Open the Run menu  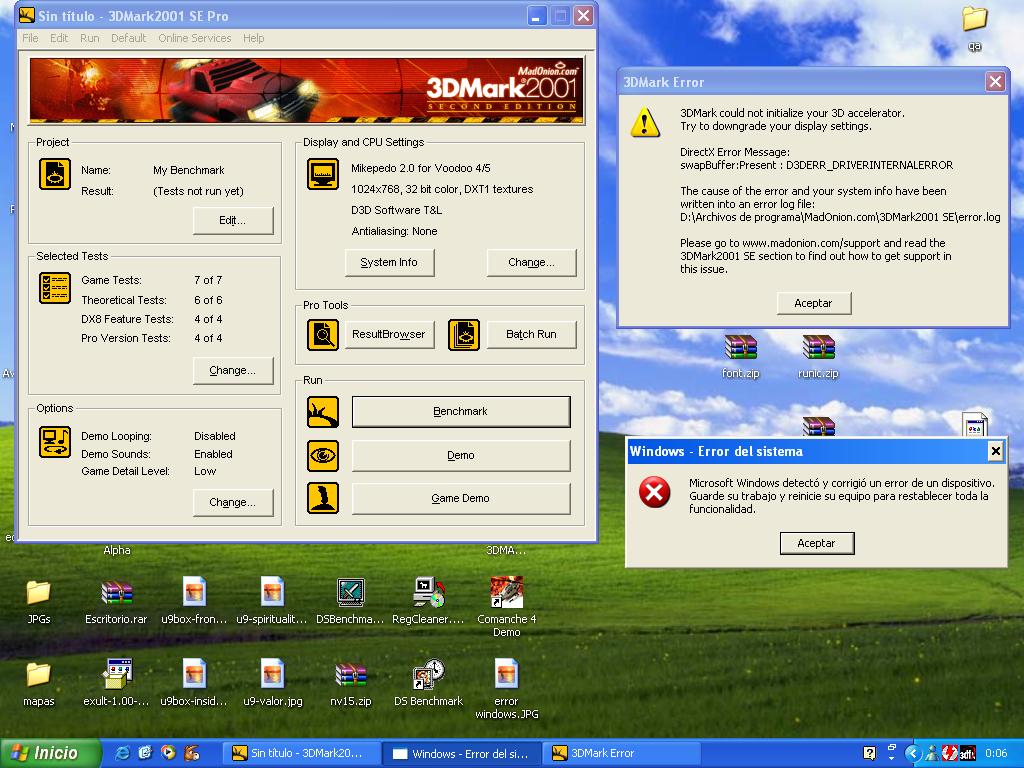pos(89,39)
